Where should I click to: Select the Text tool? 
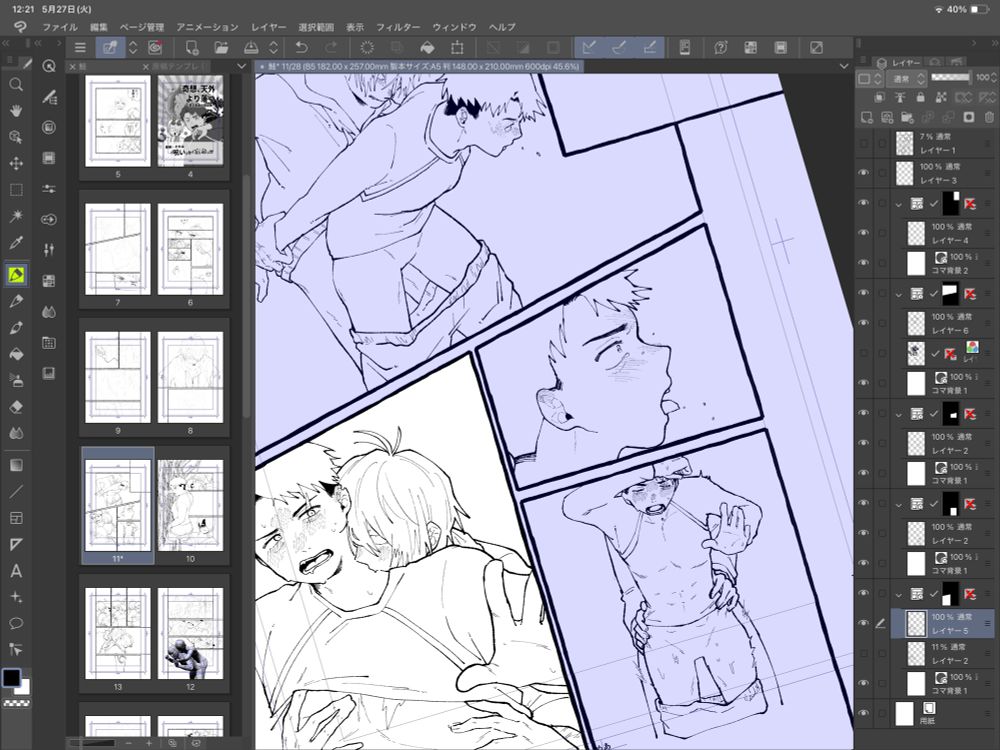(x=16, y=571)
